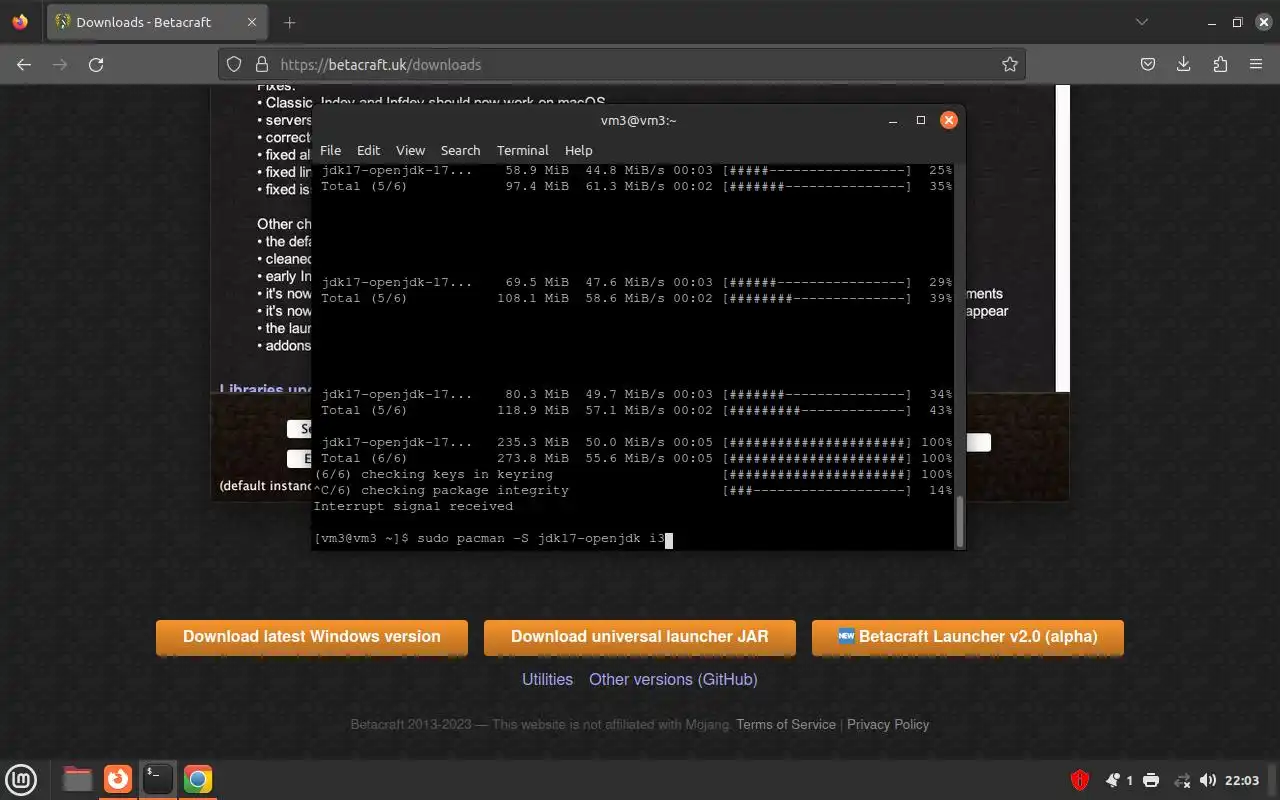This screenshot has width=1280, height=800.
Task: Open the volume speaker tray icon
Action: 1208,780
